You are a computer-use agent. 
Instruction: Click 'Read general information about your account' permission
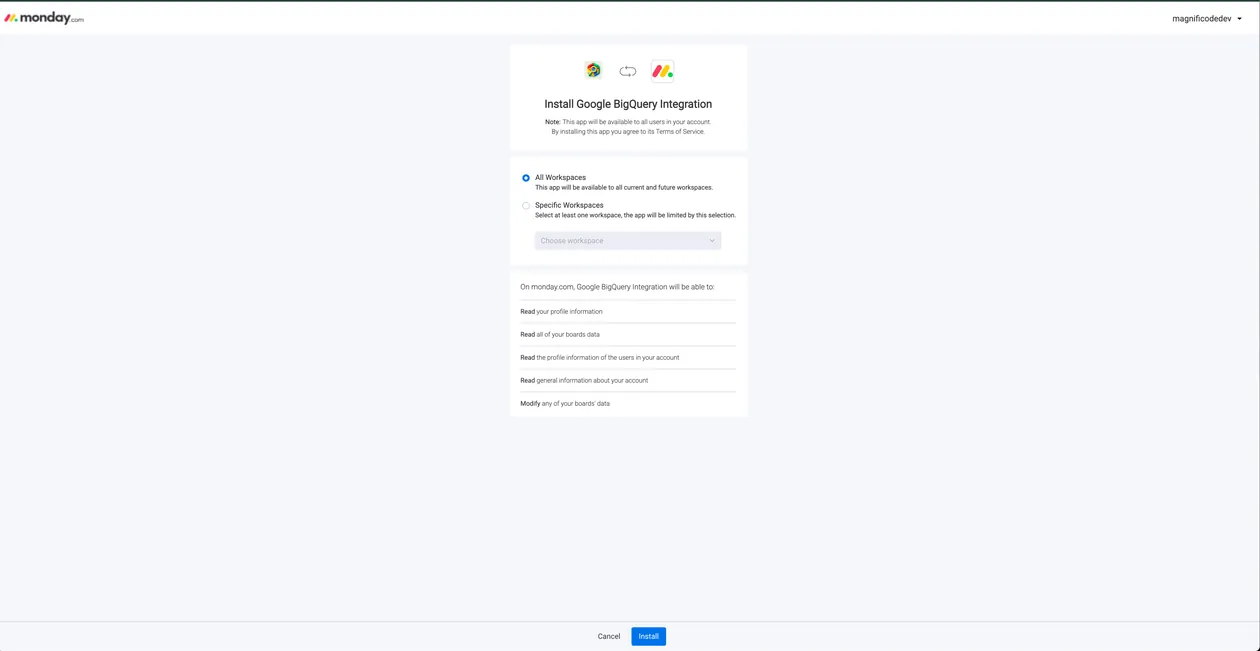tap(584, 381)
